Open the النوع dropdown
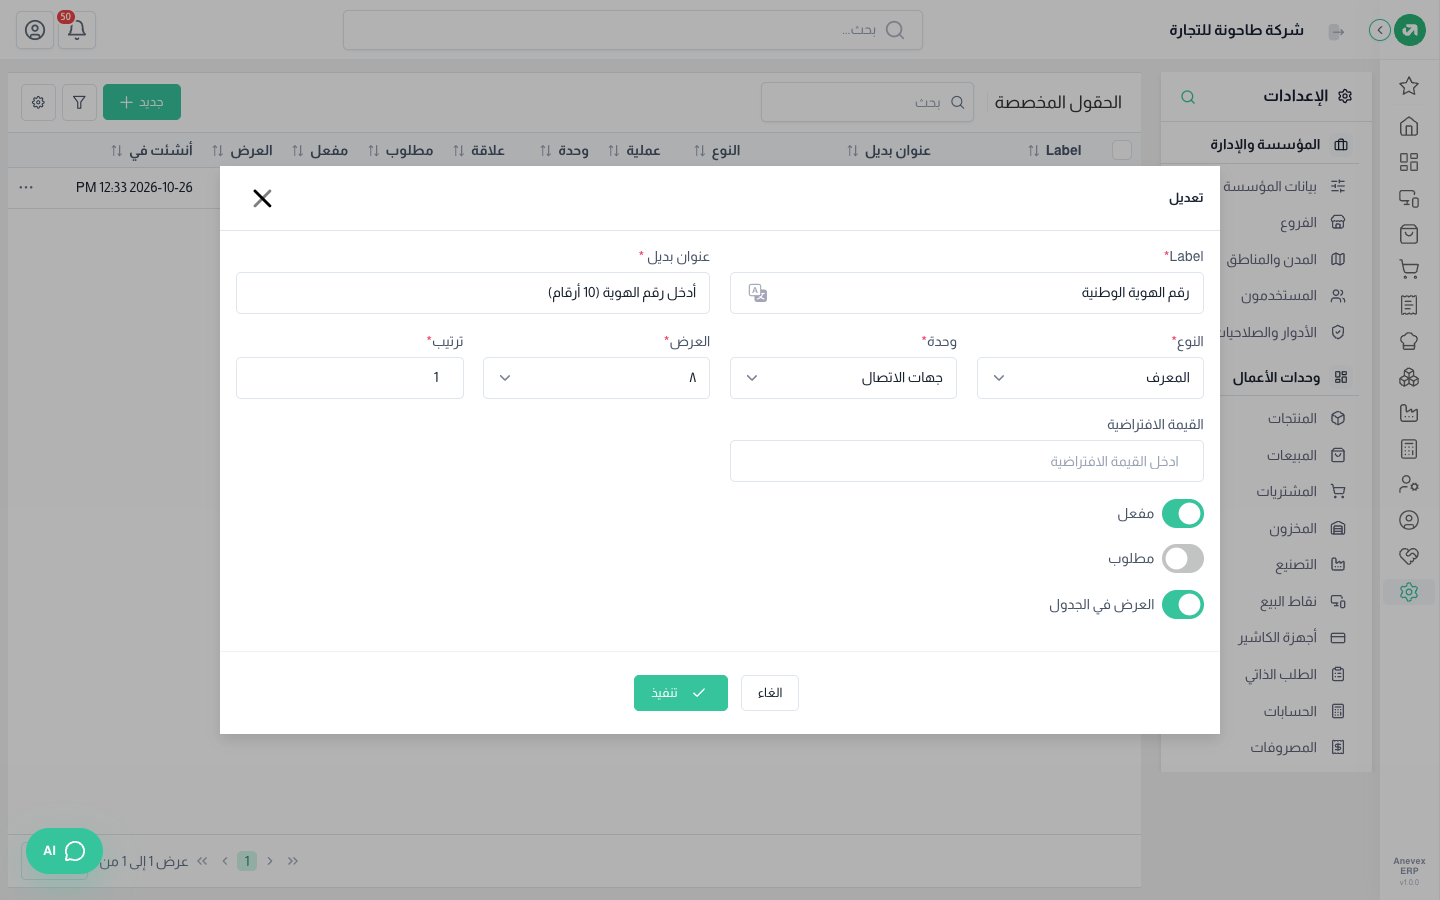The image size is (1440, 900). (1090, 378)
